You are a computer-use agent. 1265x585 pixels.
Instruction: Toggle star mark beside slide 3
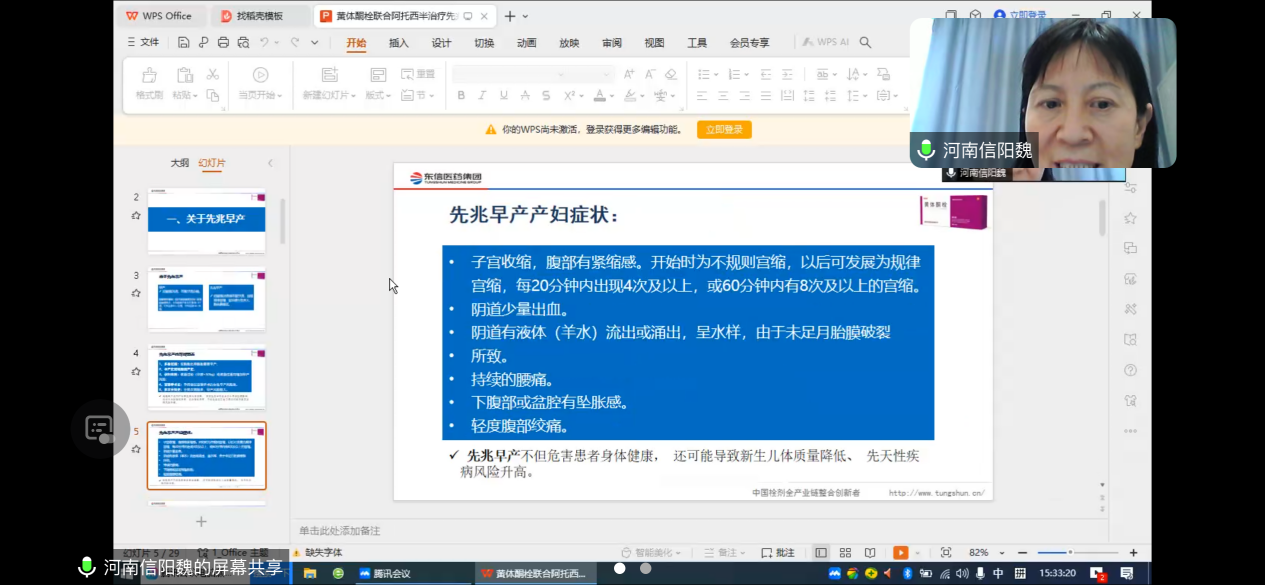click(136, 293)
